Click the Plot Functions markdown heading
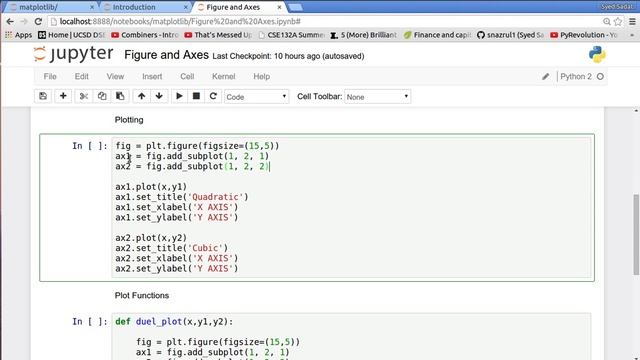640x360 pixels. point(142,296)
